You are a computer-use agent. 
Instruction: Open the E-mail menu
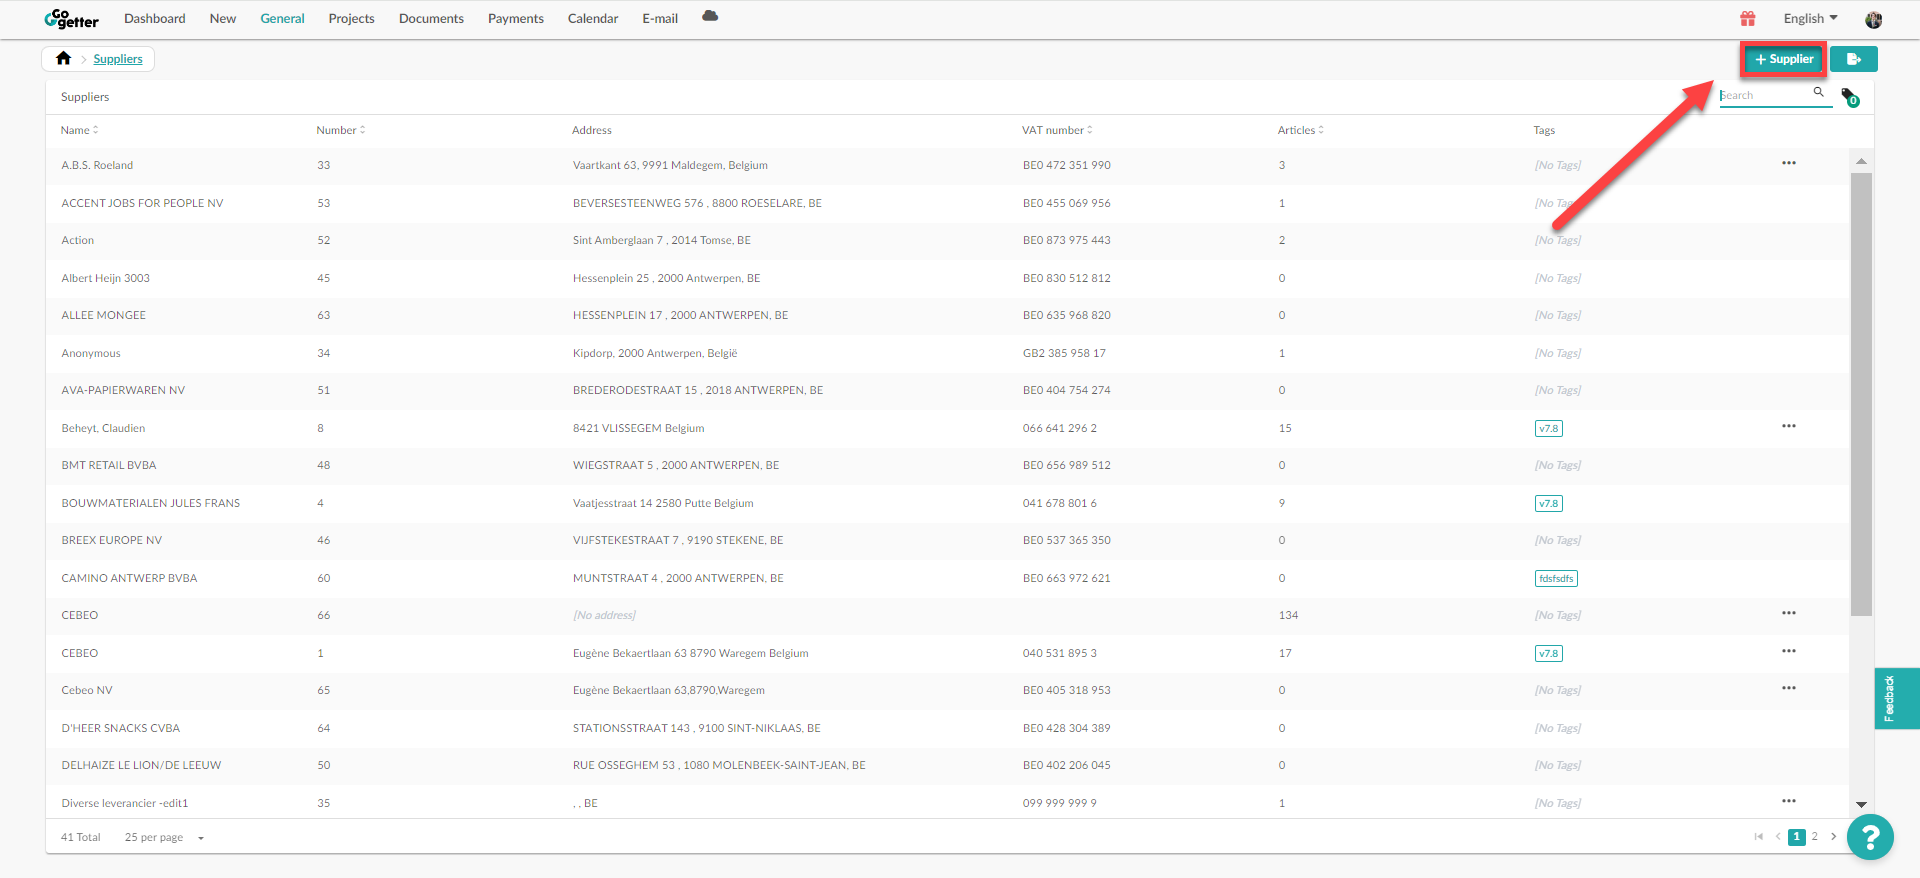coord(660,19)
